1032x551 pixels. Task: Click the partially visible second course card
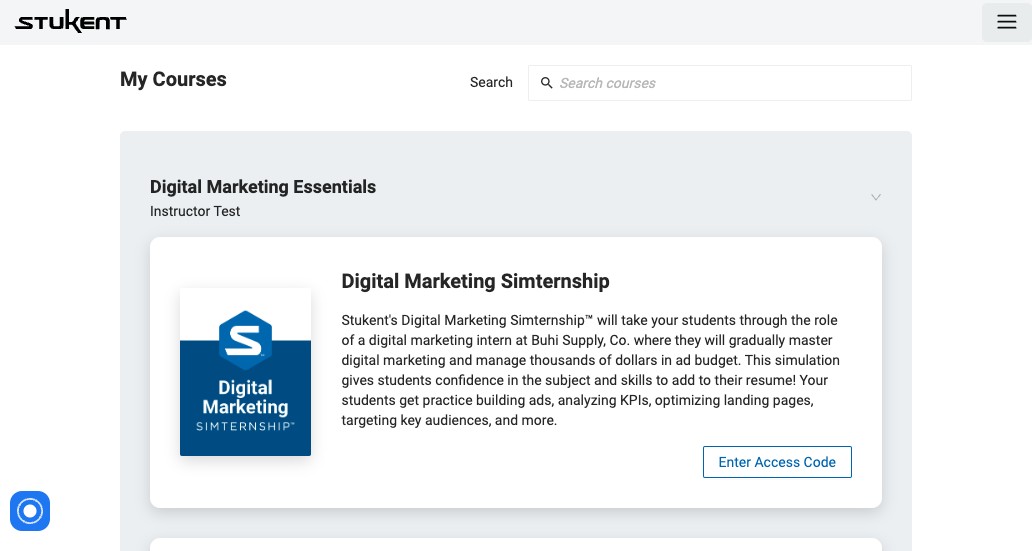[x=515, y=544]
